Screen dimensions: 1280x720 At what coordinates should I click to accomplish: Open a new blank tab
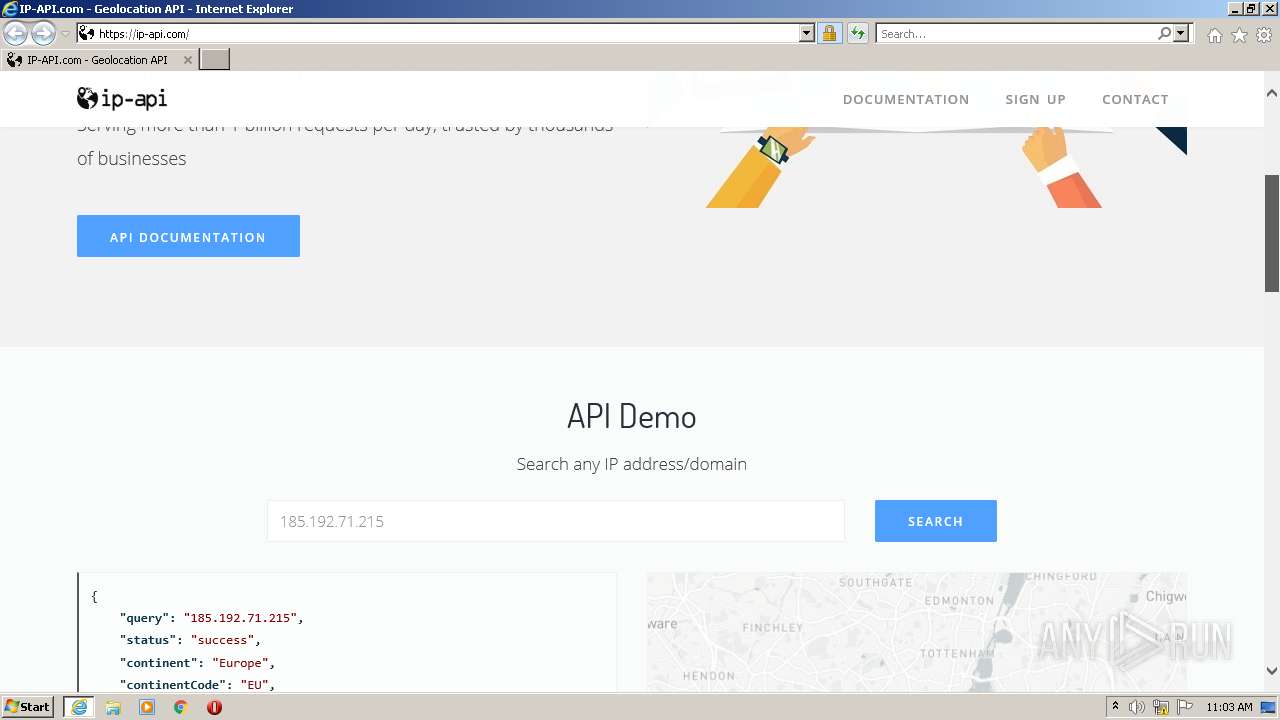215,60
